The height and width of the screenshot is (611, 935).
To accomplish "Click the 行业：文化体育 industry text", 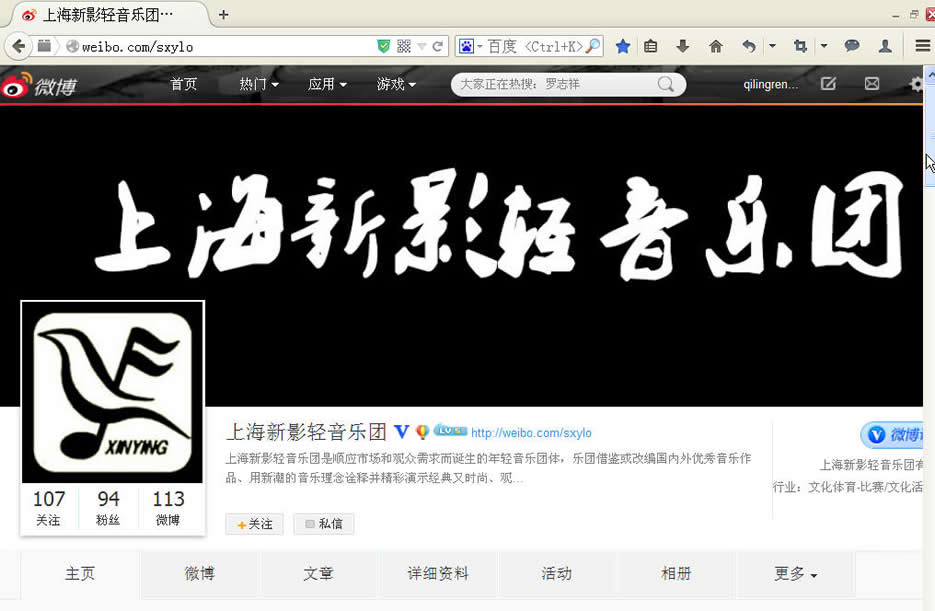I will point(848,487).
